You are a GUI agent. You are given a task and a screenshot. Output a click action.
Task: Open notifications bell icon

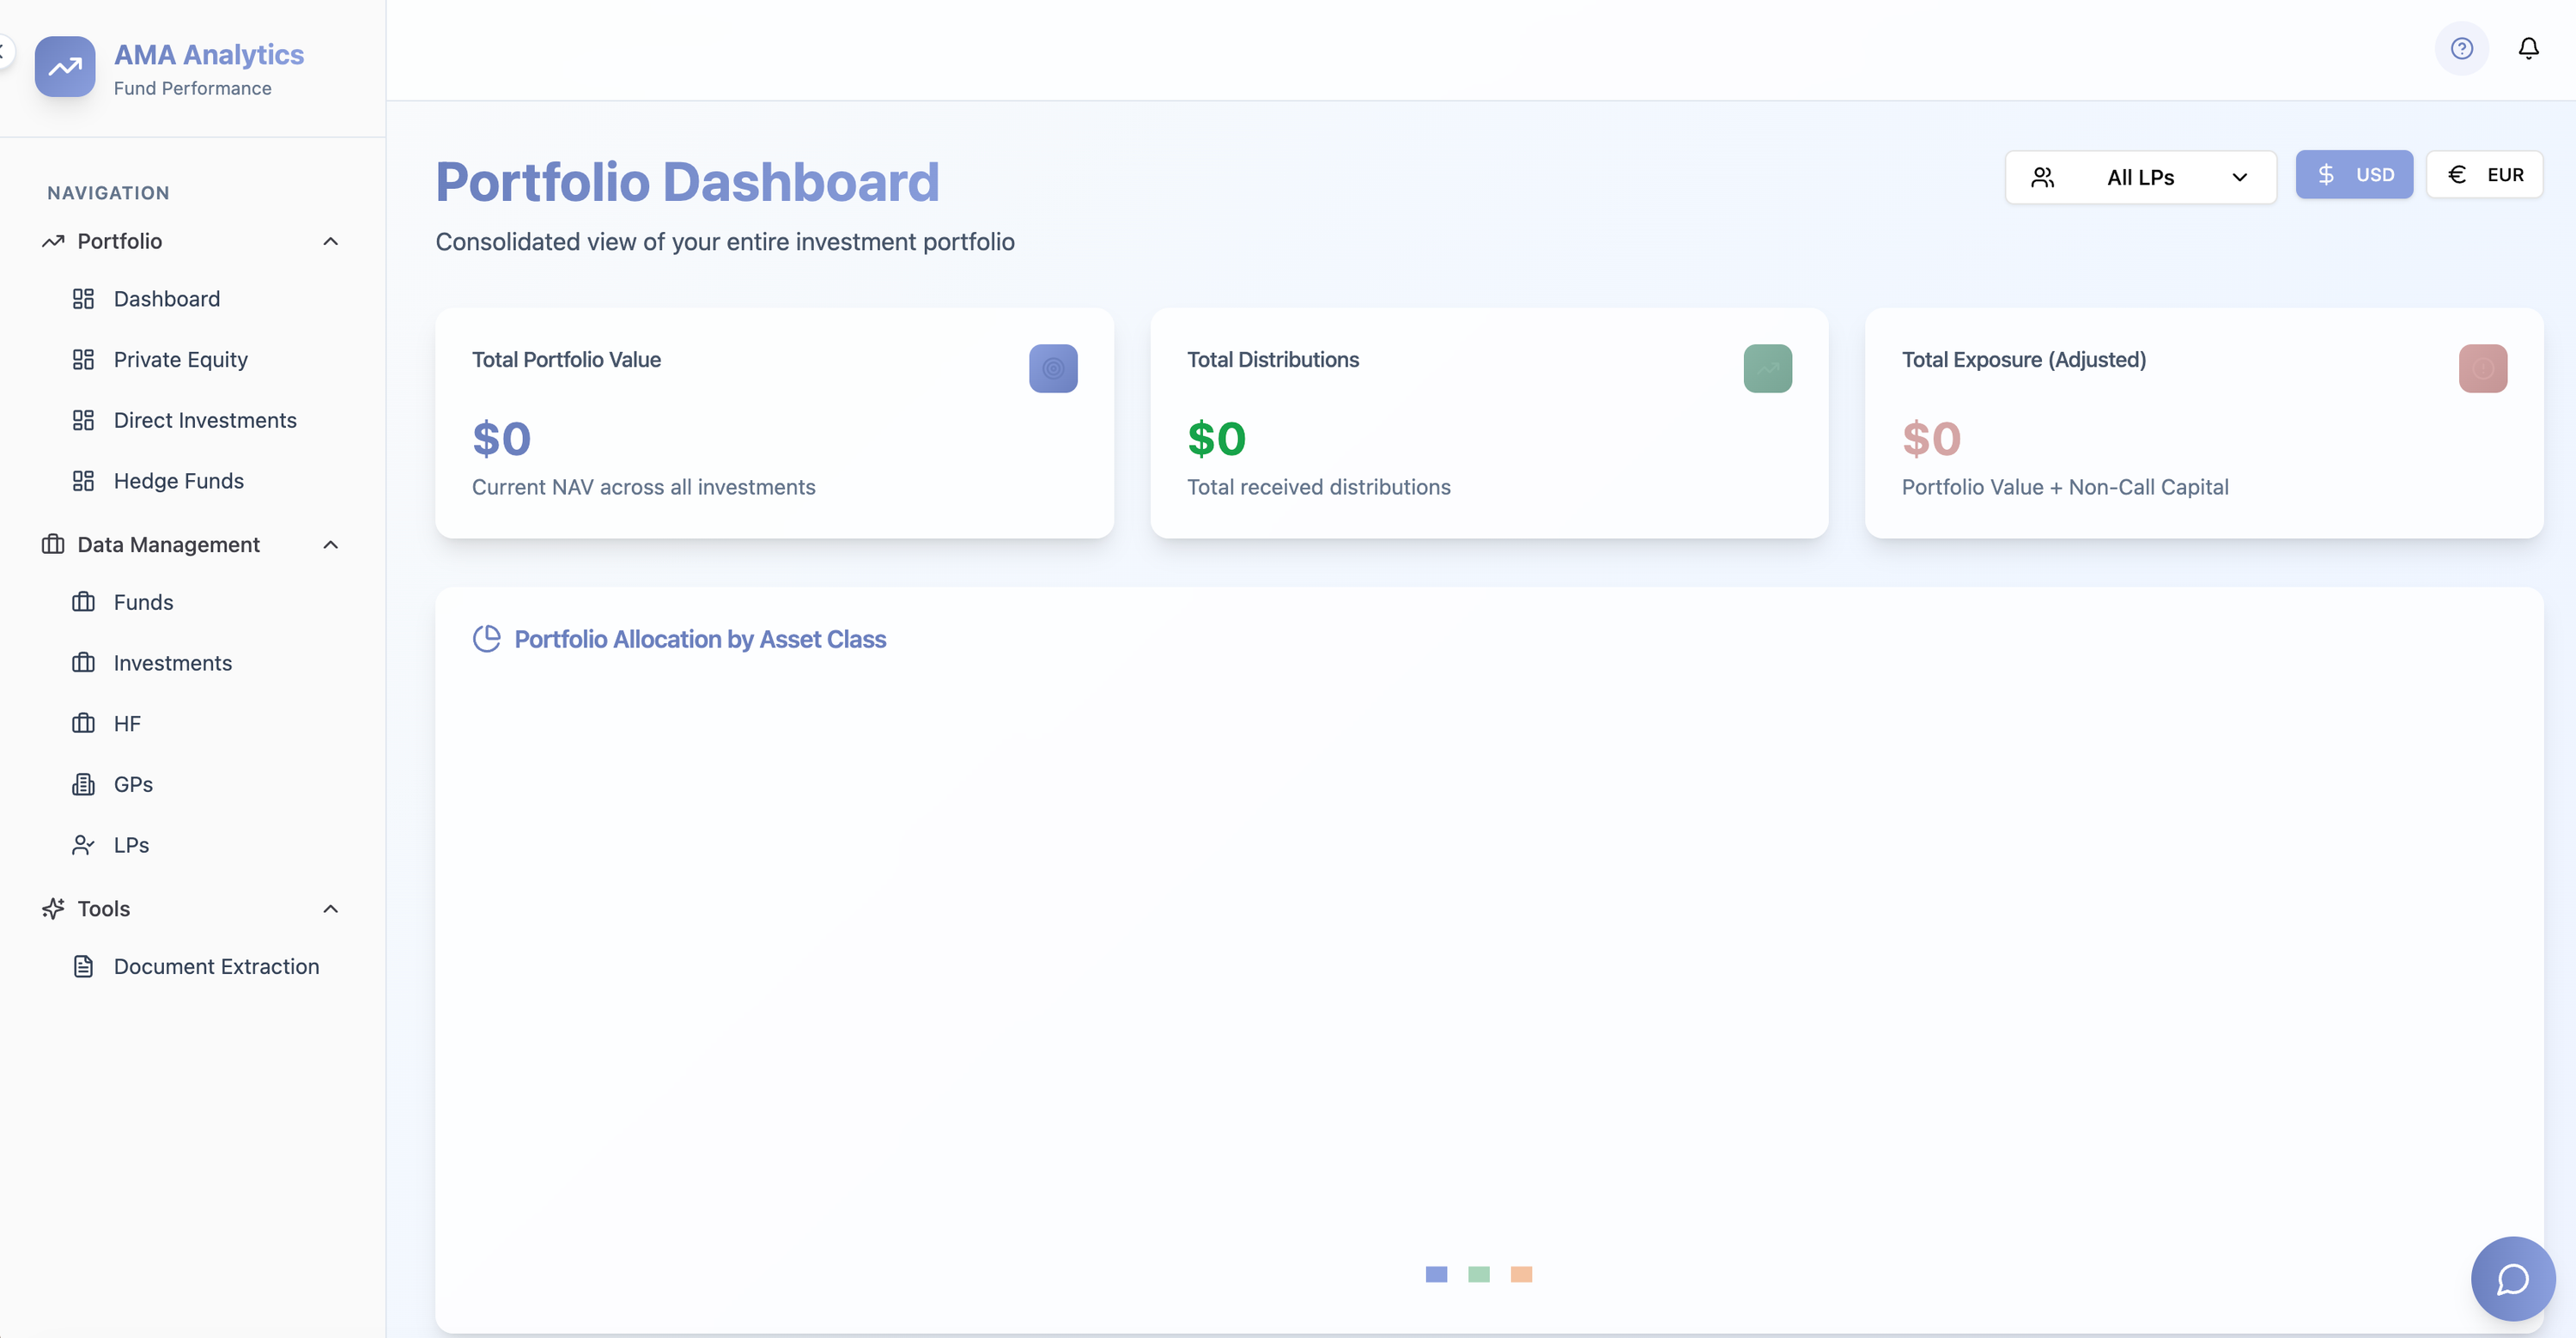(2528, 48)
